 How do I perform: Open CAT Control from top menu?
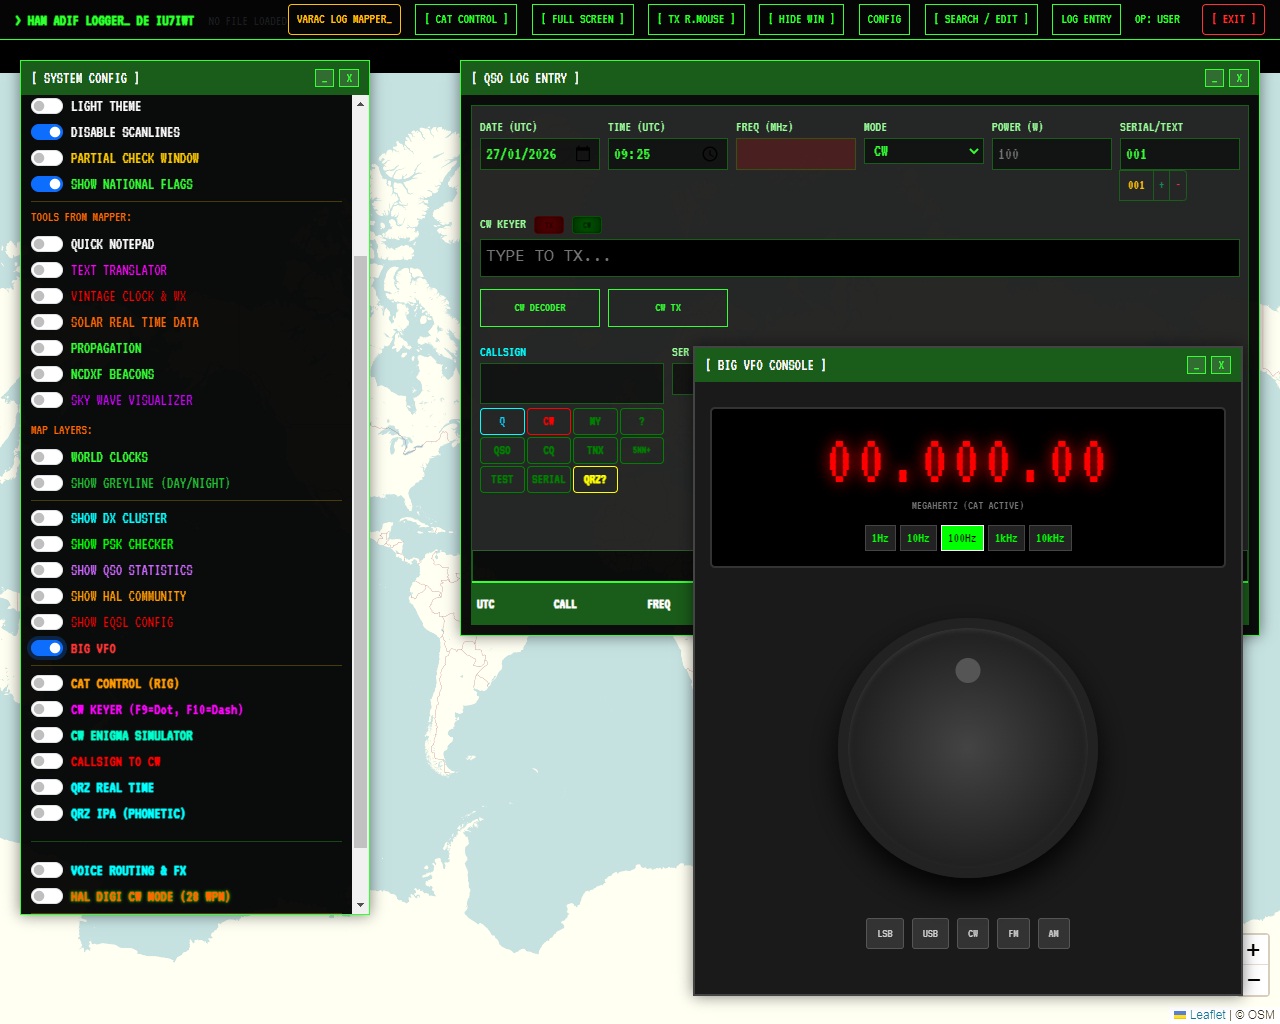pos(465,19)
